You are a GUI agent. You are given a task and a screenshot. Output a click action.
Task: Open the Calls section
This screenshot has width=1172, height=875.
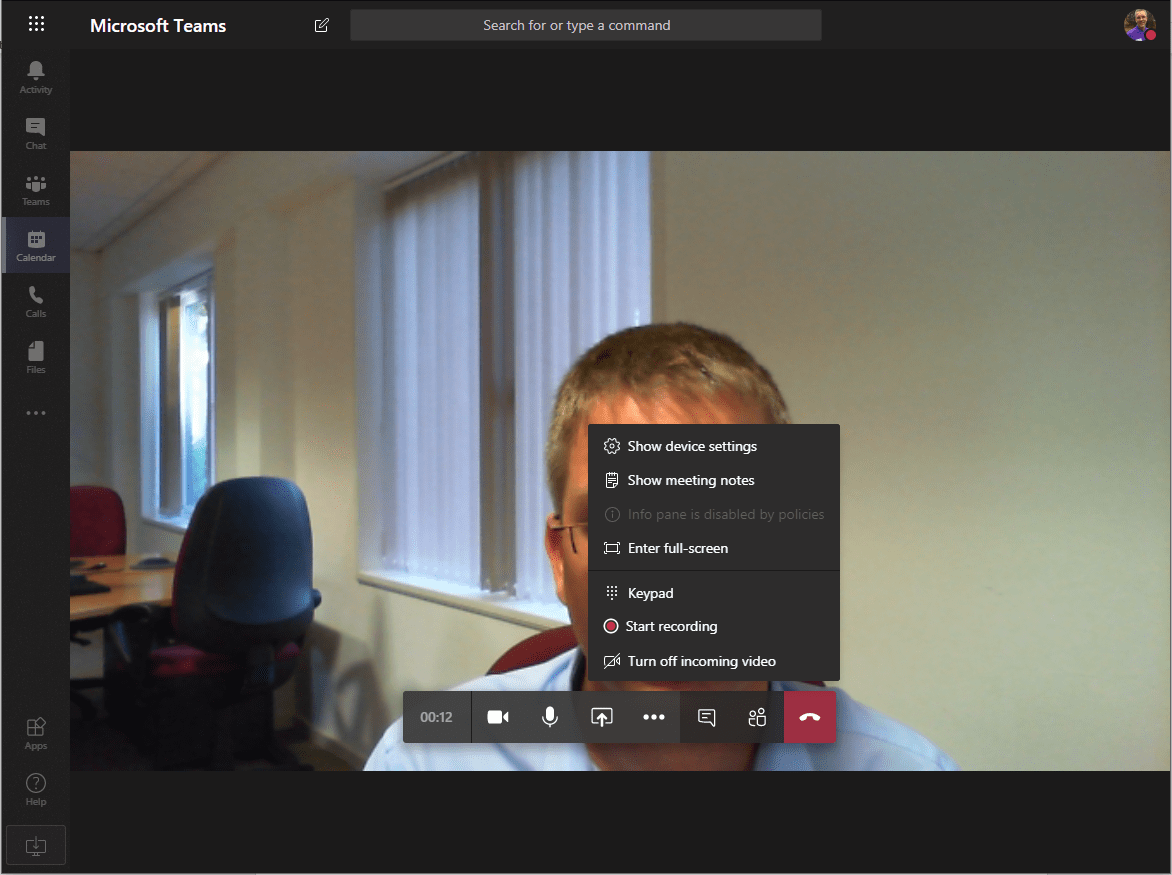[x=36, y=302]
